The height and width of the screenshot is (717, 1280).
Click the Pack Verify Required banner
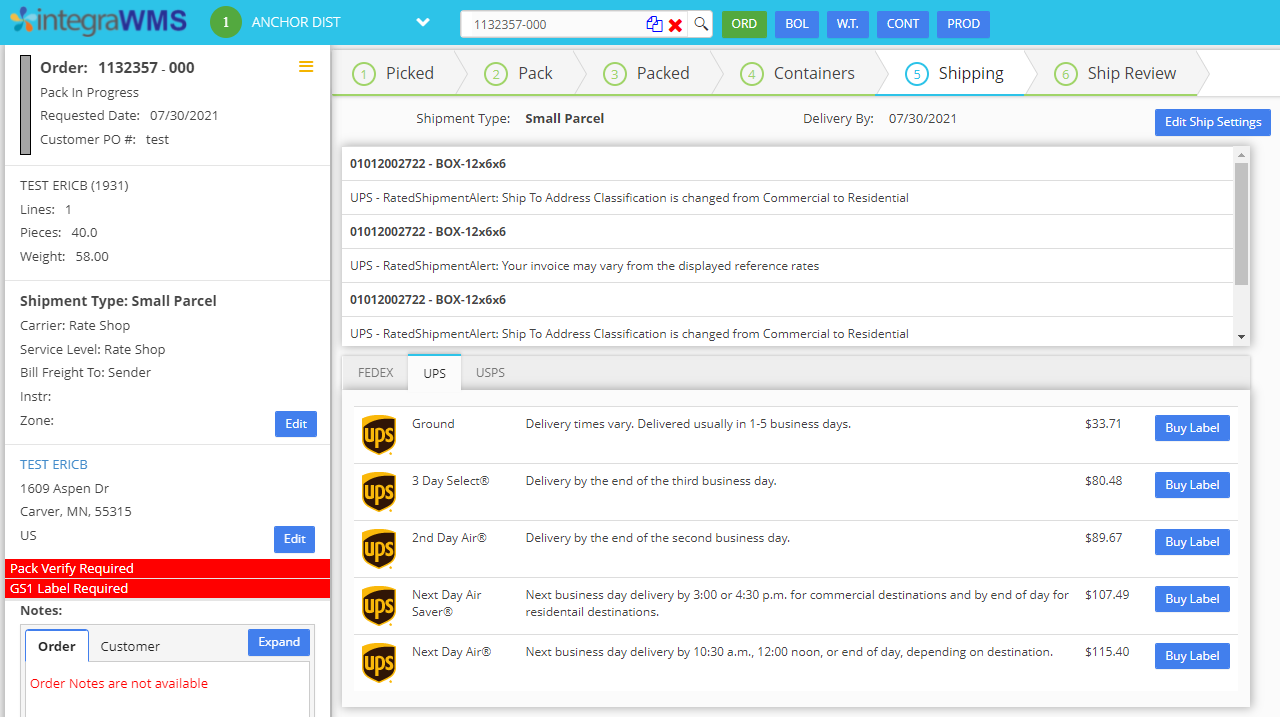[x=168, y=568]
